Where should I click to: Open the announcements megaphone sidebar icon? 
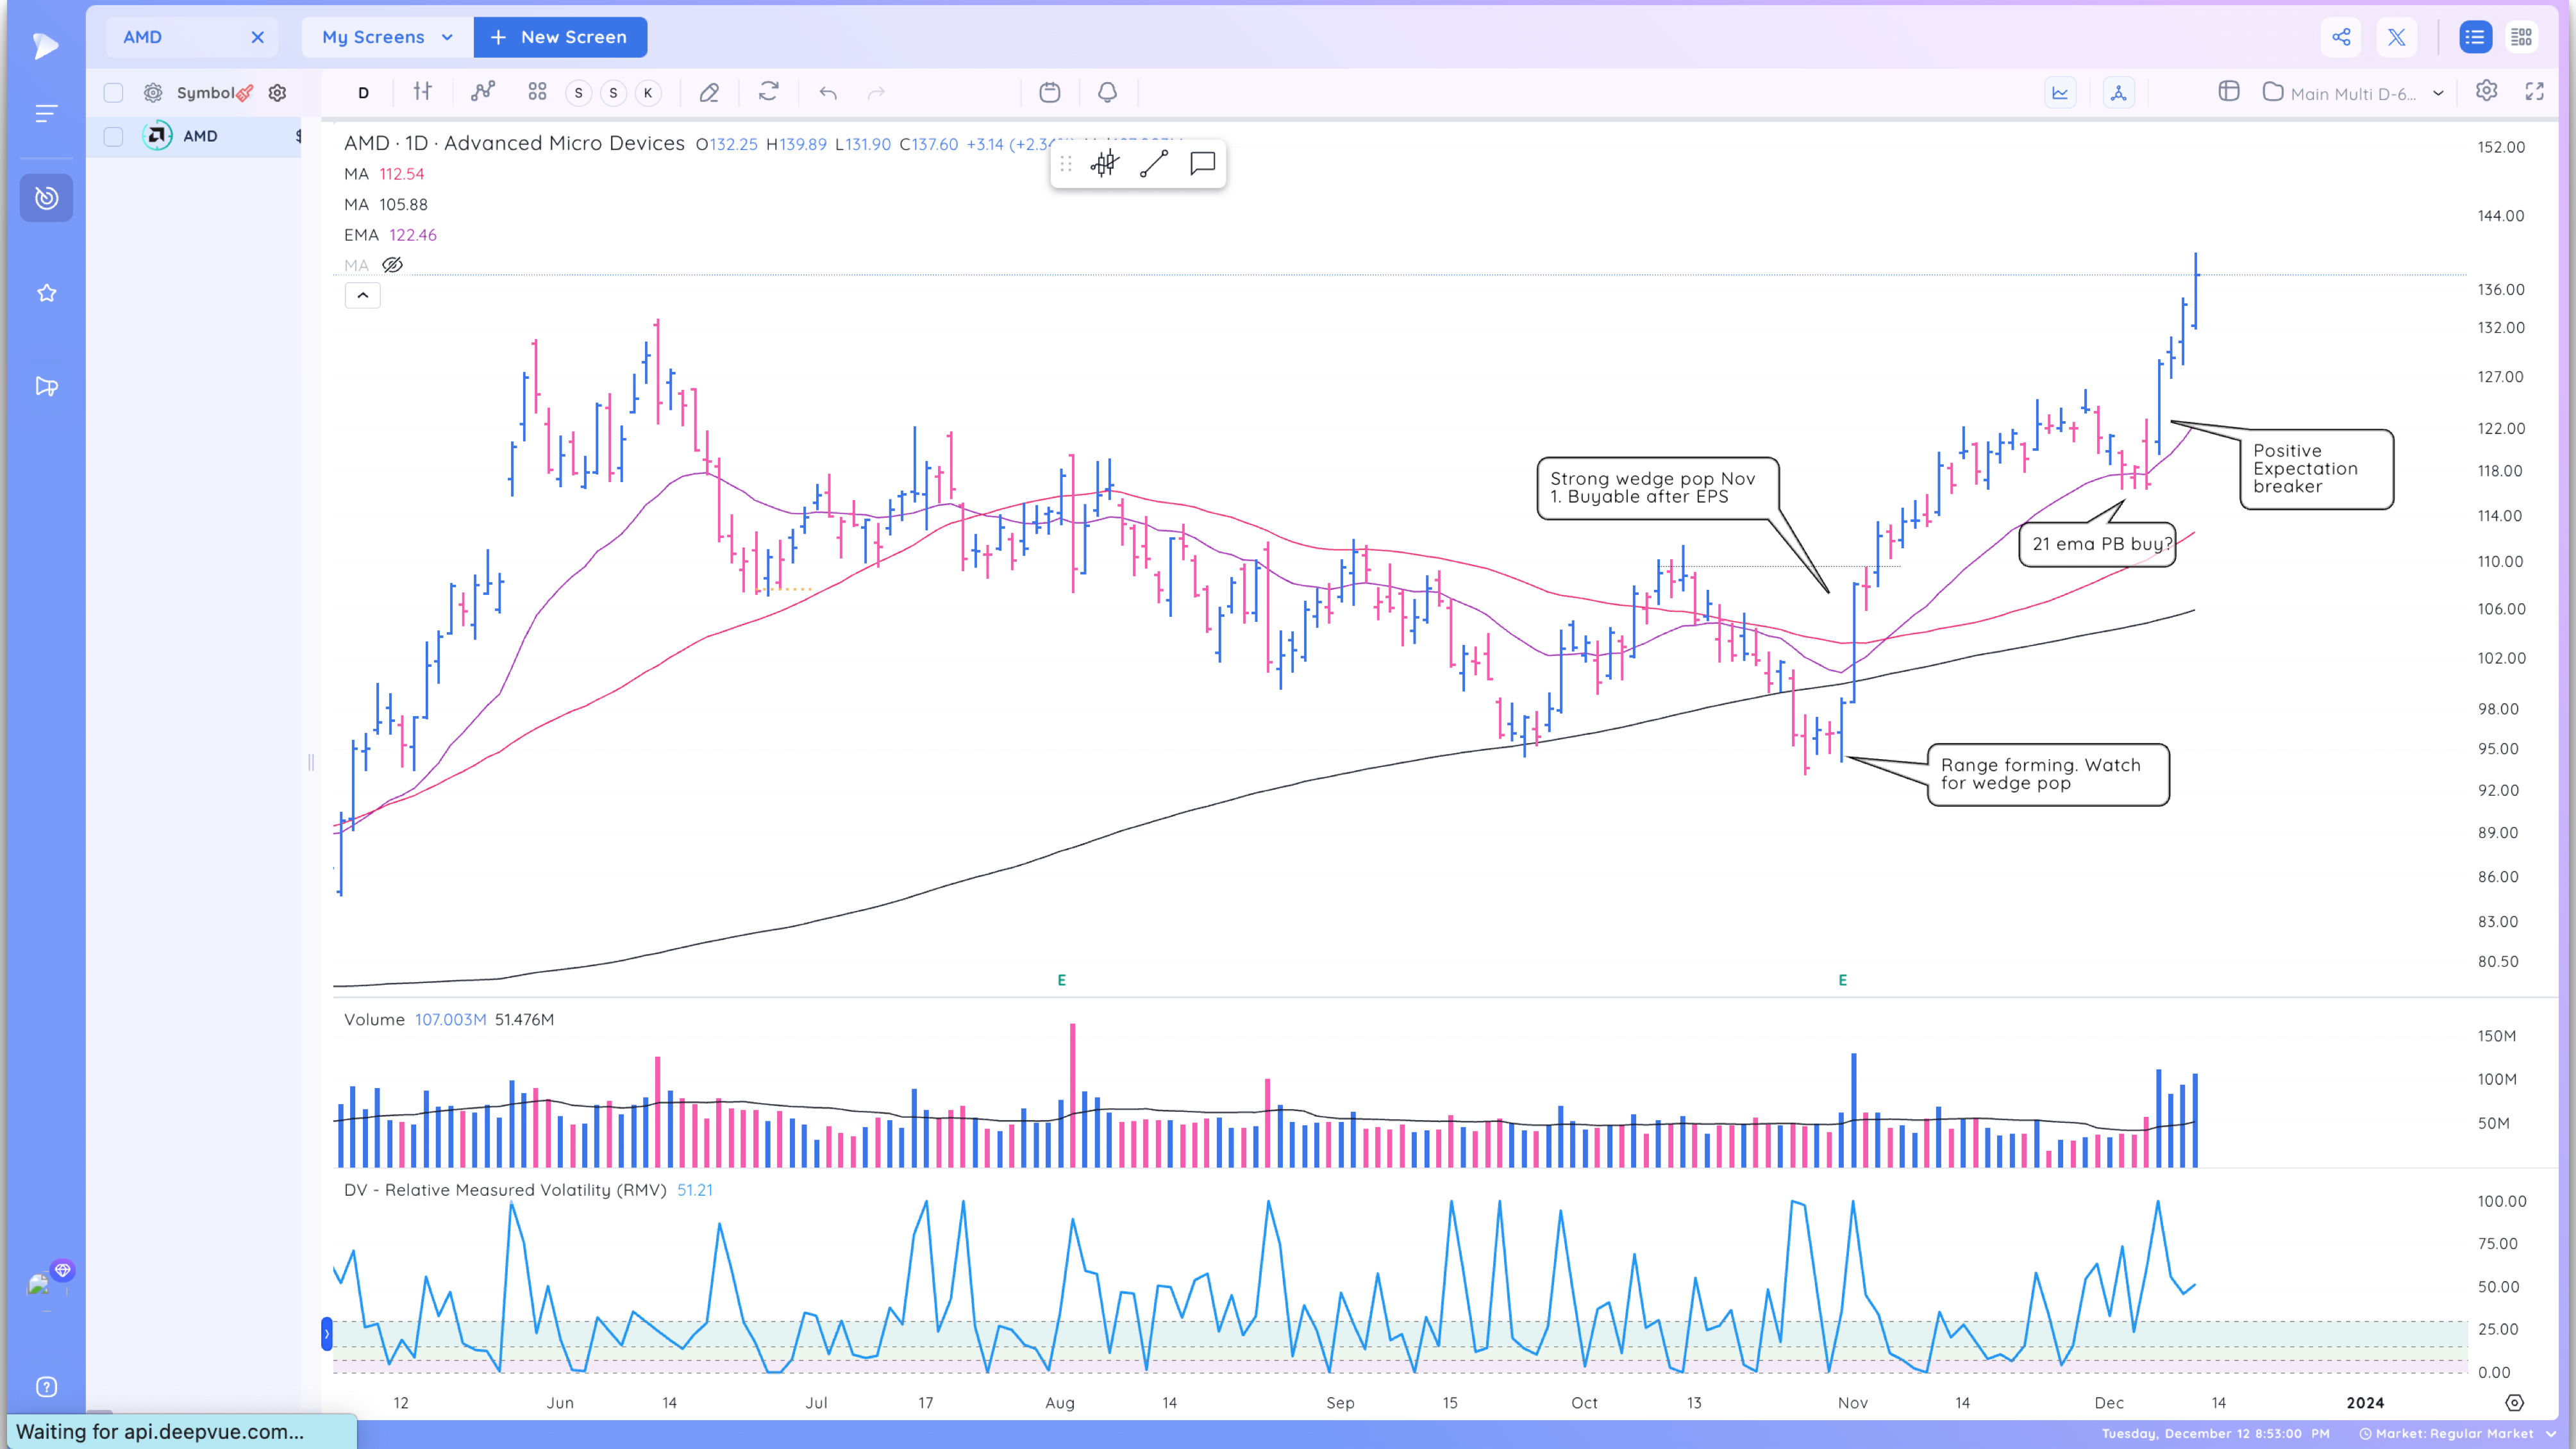point(46,386)
